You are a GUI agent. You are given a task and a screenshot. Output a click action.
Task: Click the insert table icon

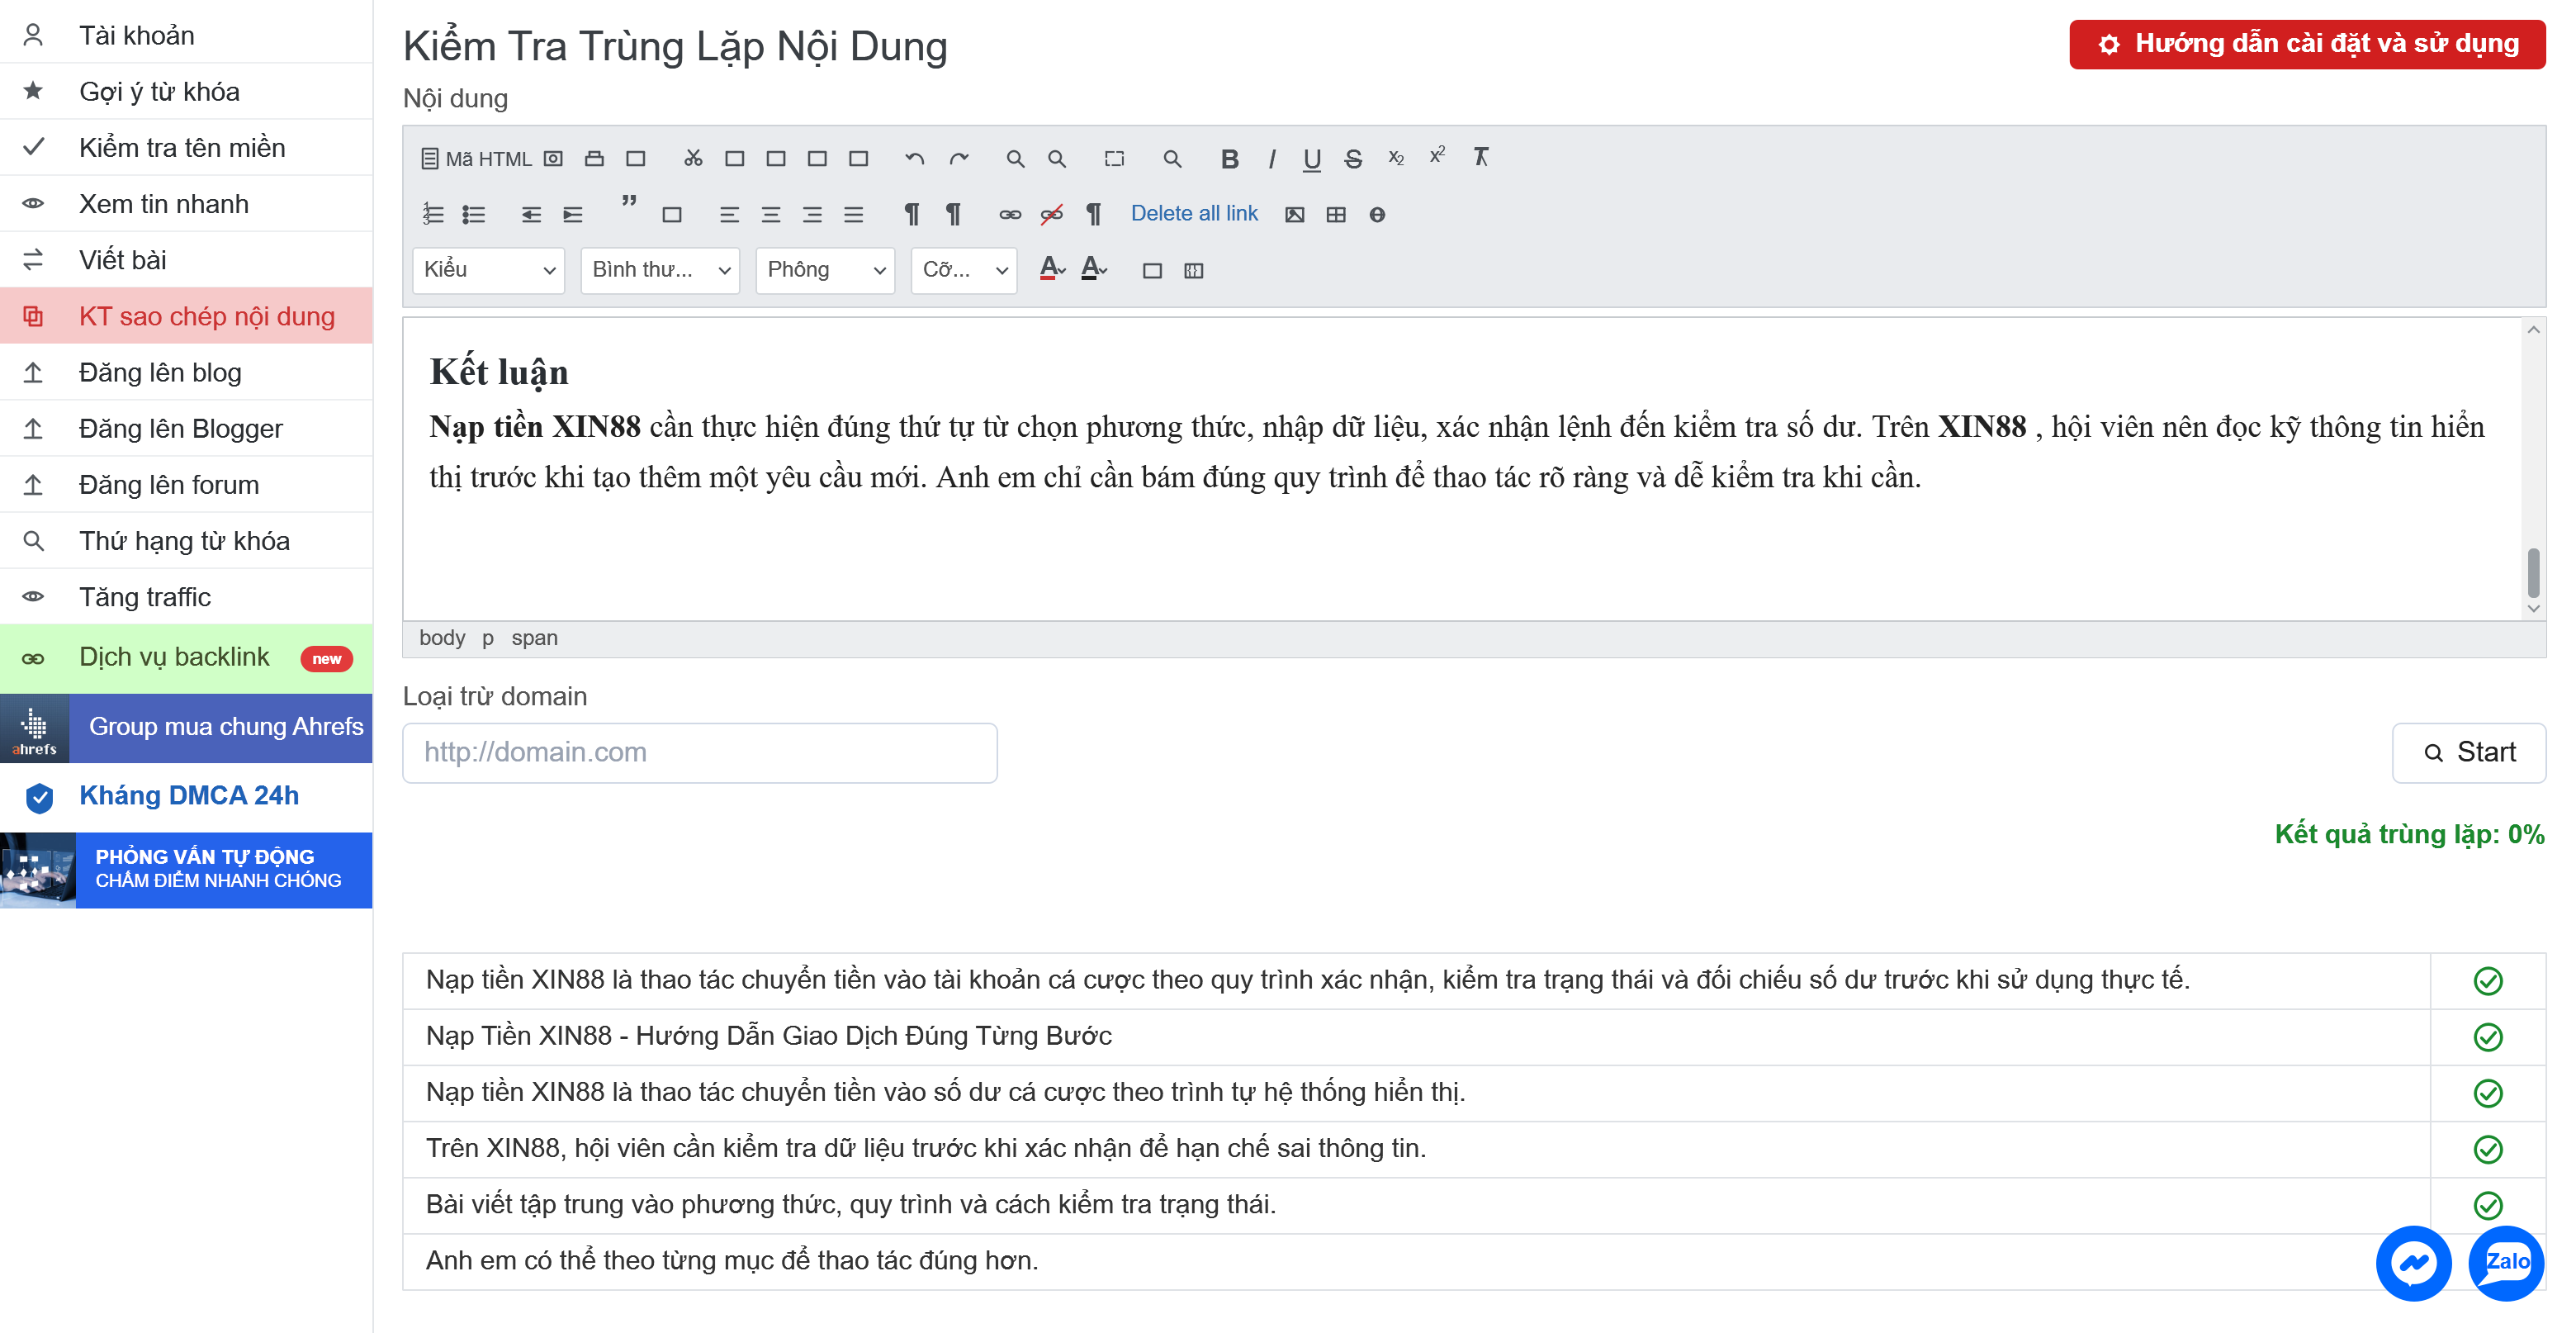click(x=1336, y=214)
